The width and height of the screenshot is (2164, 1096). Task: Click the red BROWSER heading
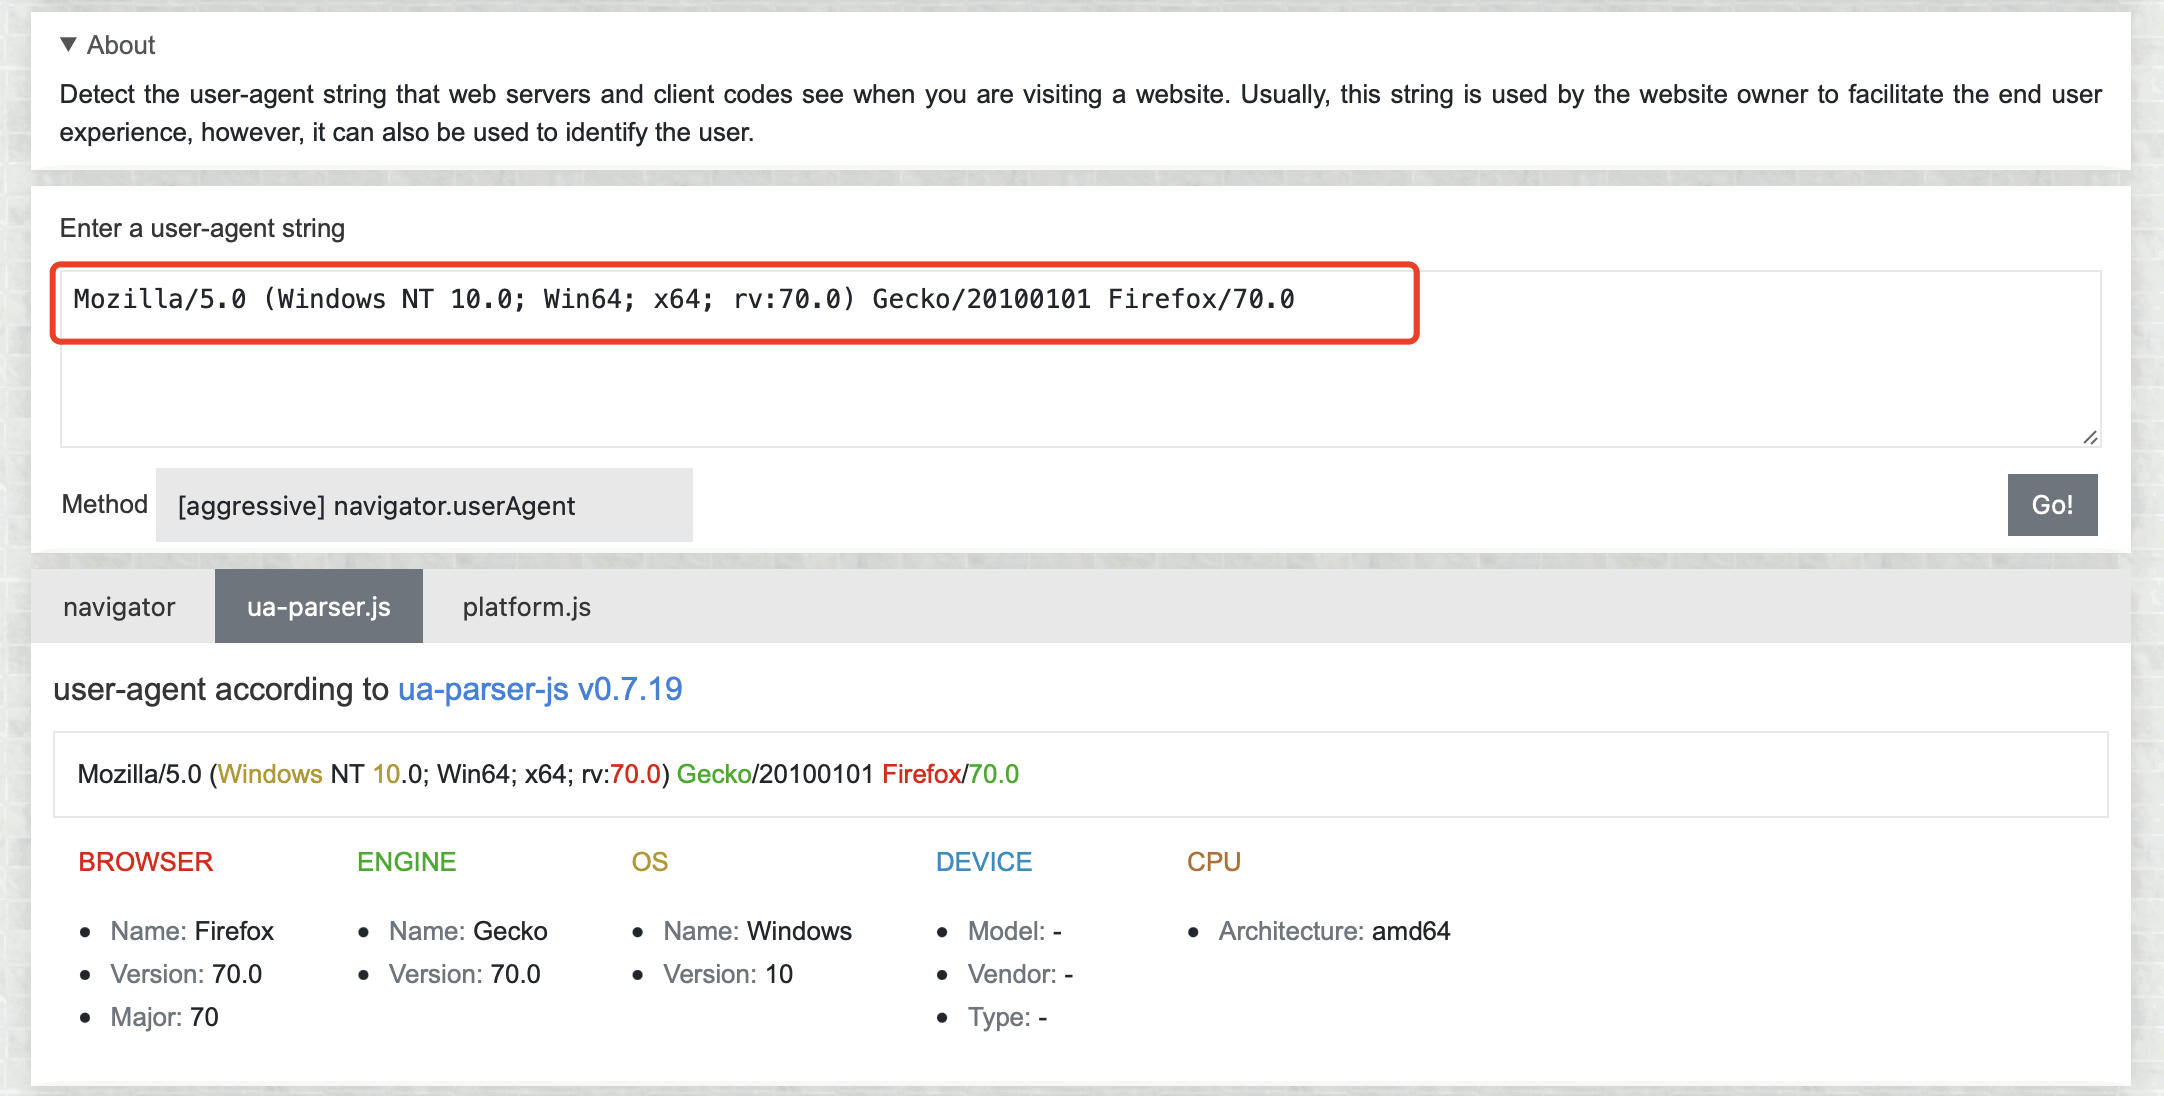pos(145,862)
